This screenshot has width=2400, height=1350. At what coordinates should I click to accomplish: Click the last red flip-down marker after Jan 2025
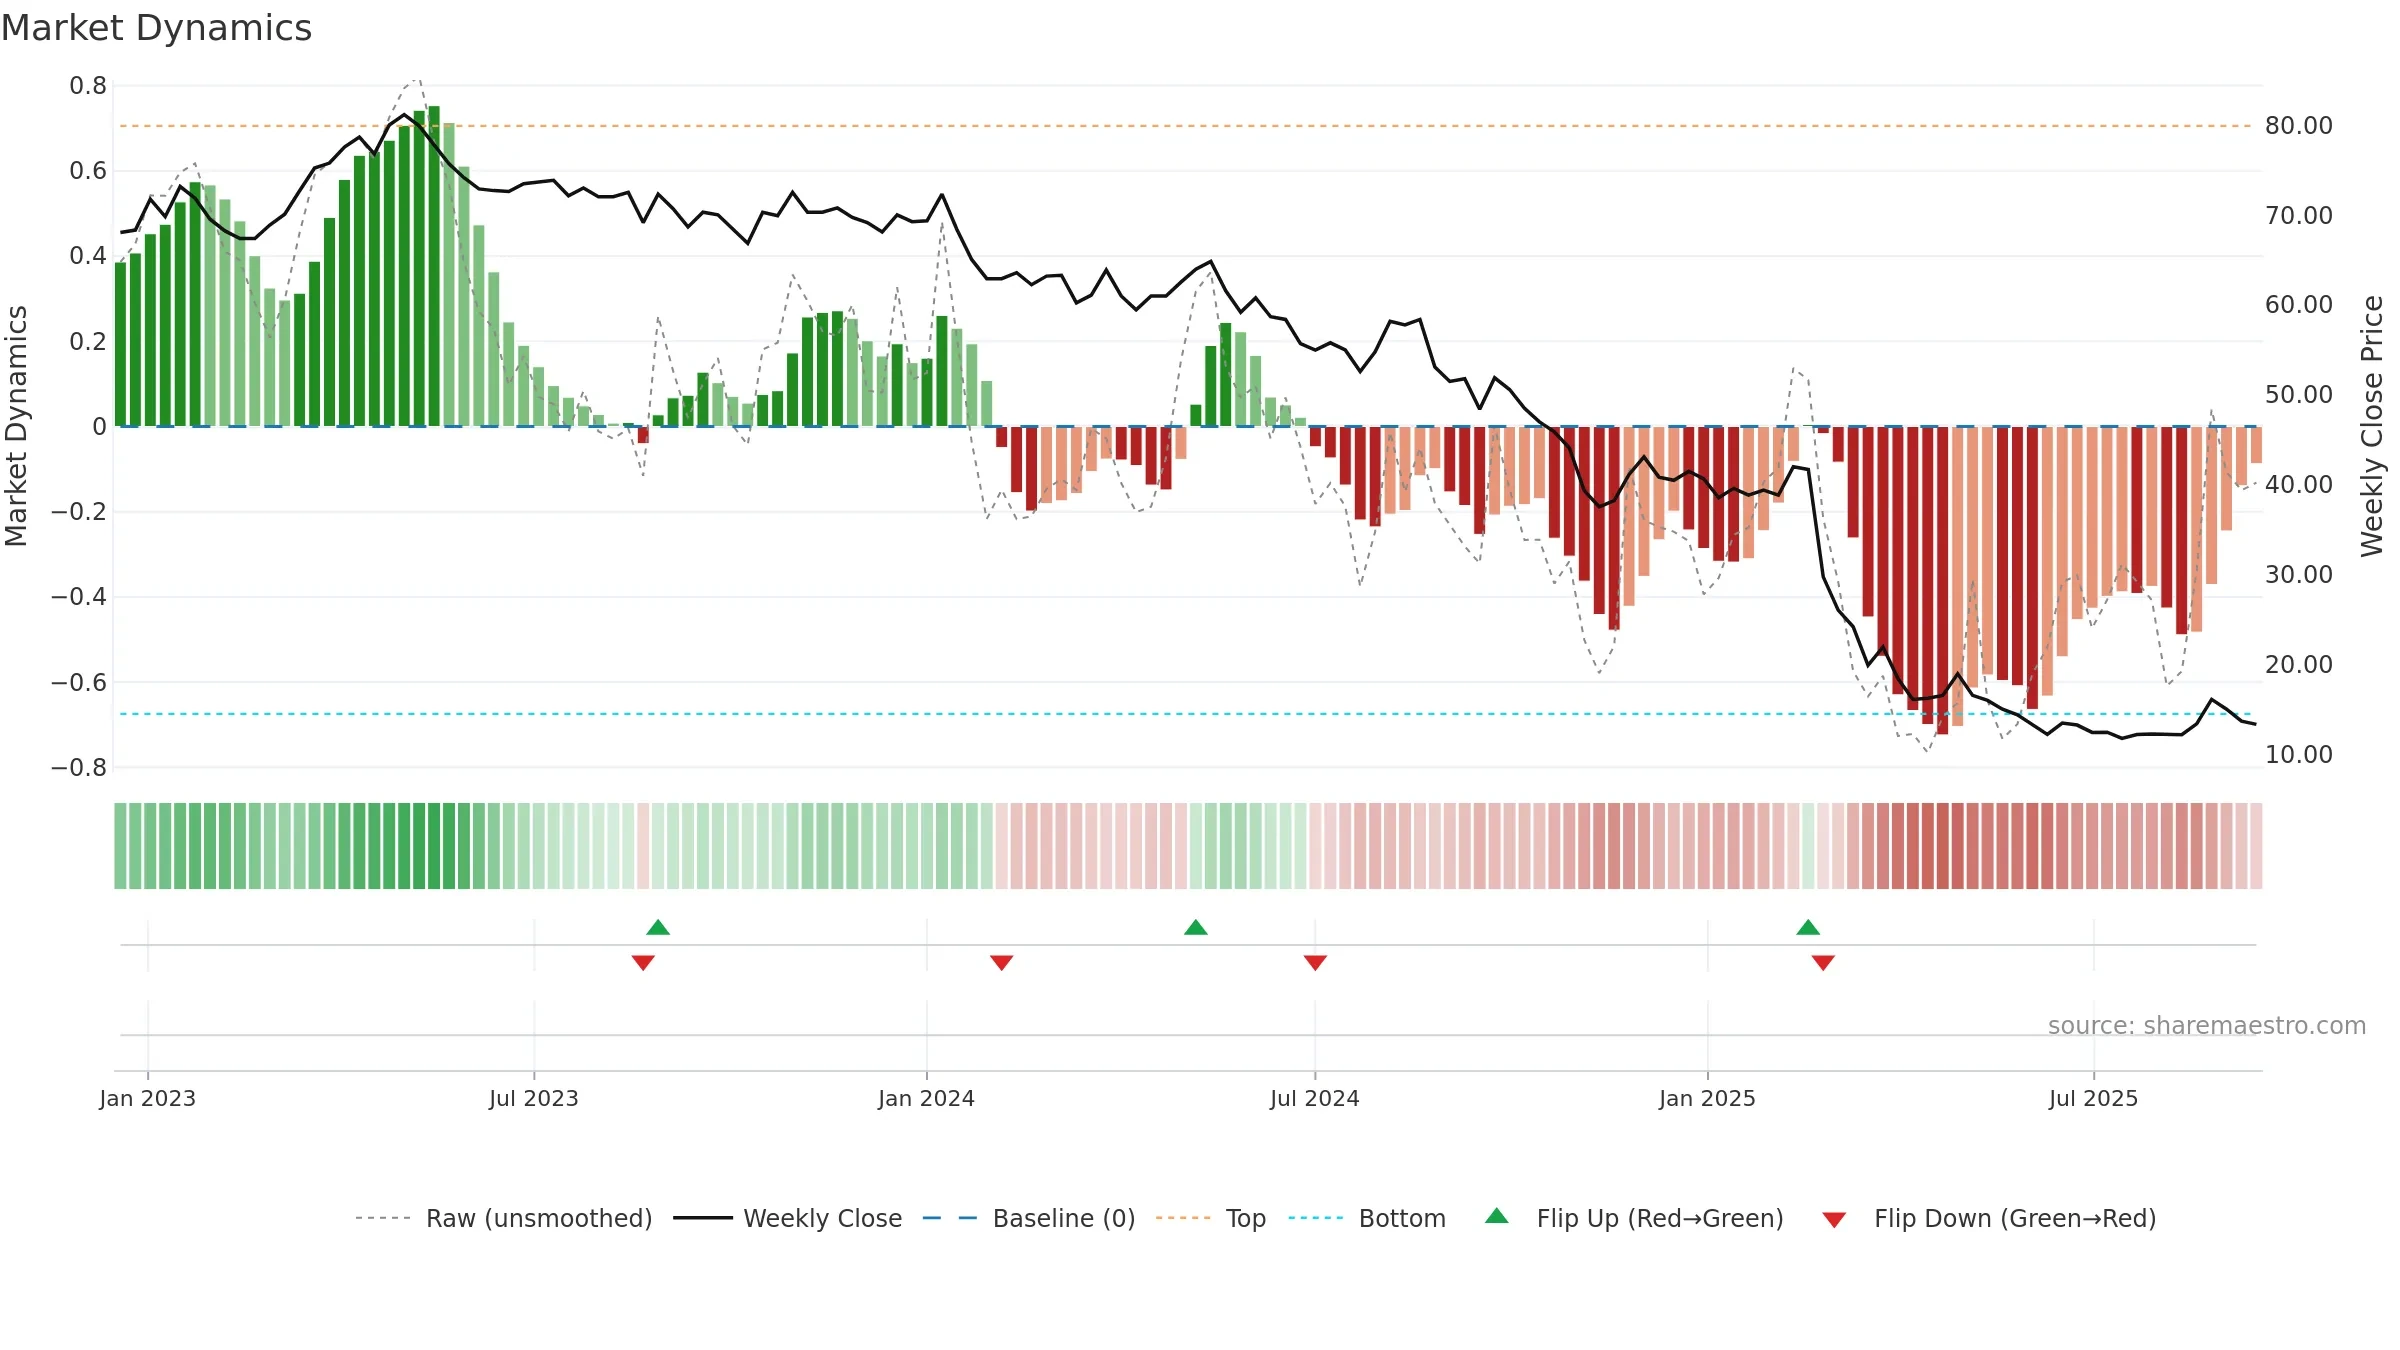coord(1823,962)
